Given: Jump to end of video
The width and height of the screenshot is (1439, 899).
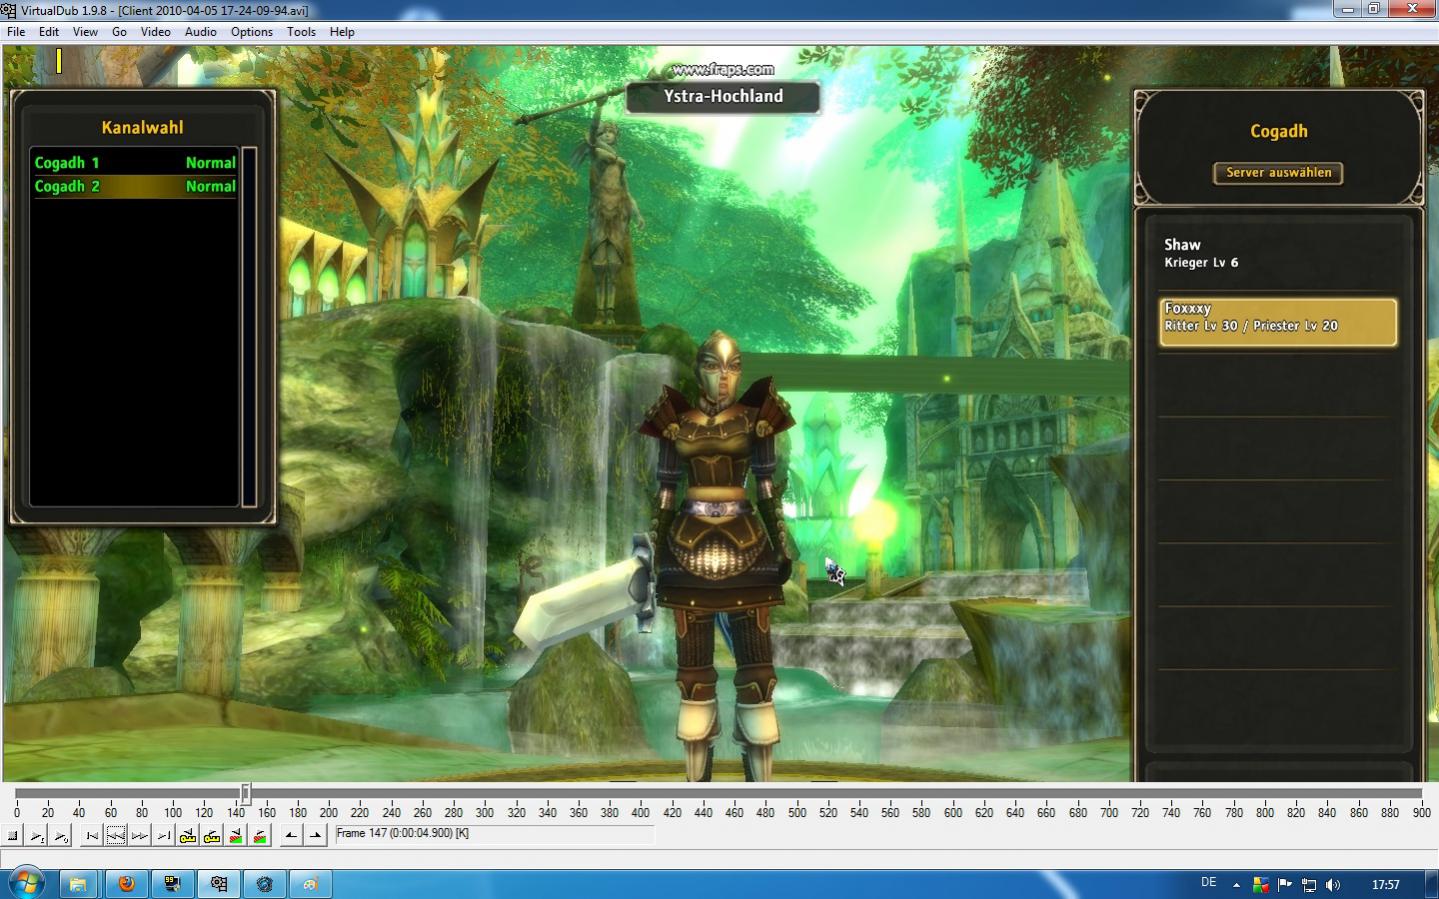Looking at the screenshot, I should click(x=164, y=835).
